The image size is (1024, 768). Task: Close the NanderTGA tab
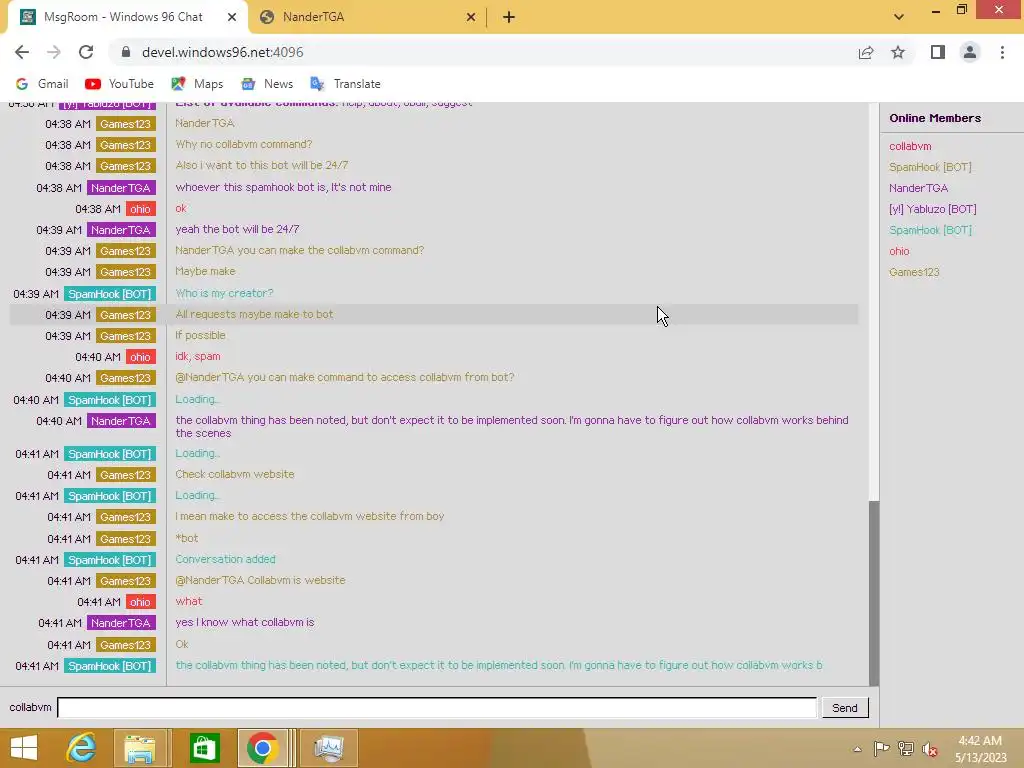471,17
